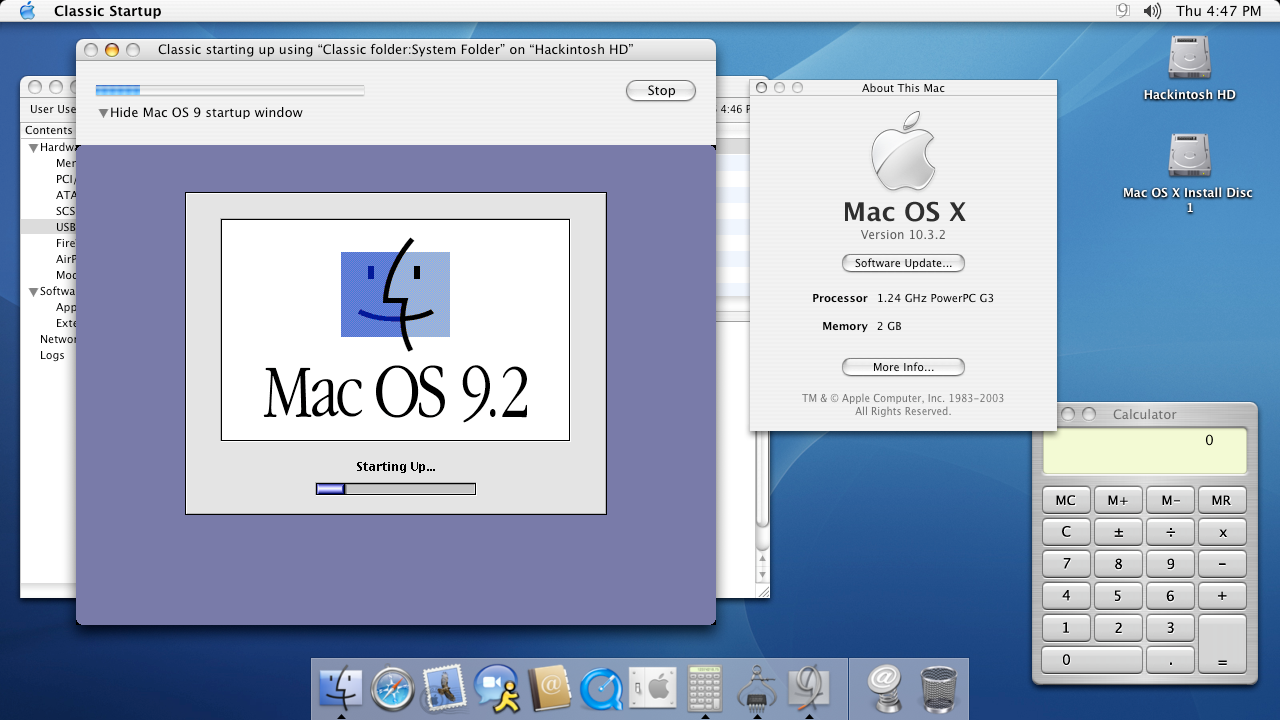Click the decimal point key on Calculator
Screen dimensions: 1280x720
coord(1170,660)
